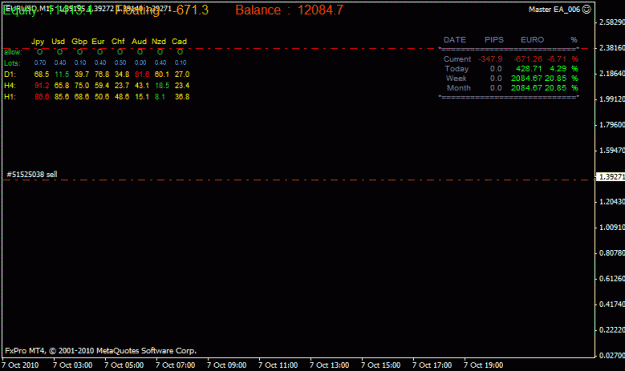Select the PIPS header in stats table
Screen dimensions: 625x371
click(494, 40)
